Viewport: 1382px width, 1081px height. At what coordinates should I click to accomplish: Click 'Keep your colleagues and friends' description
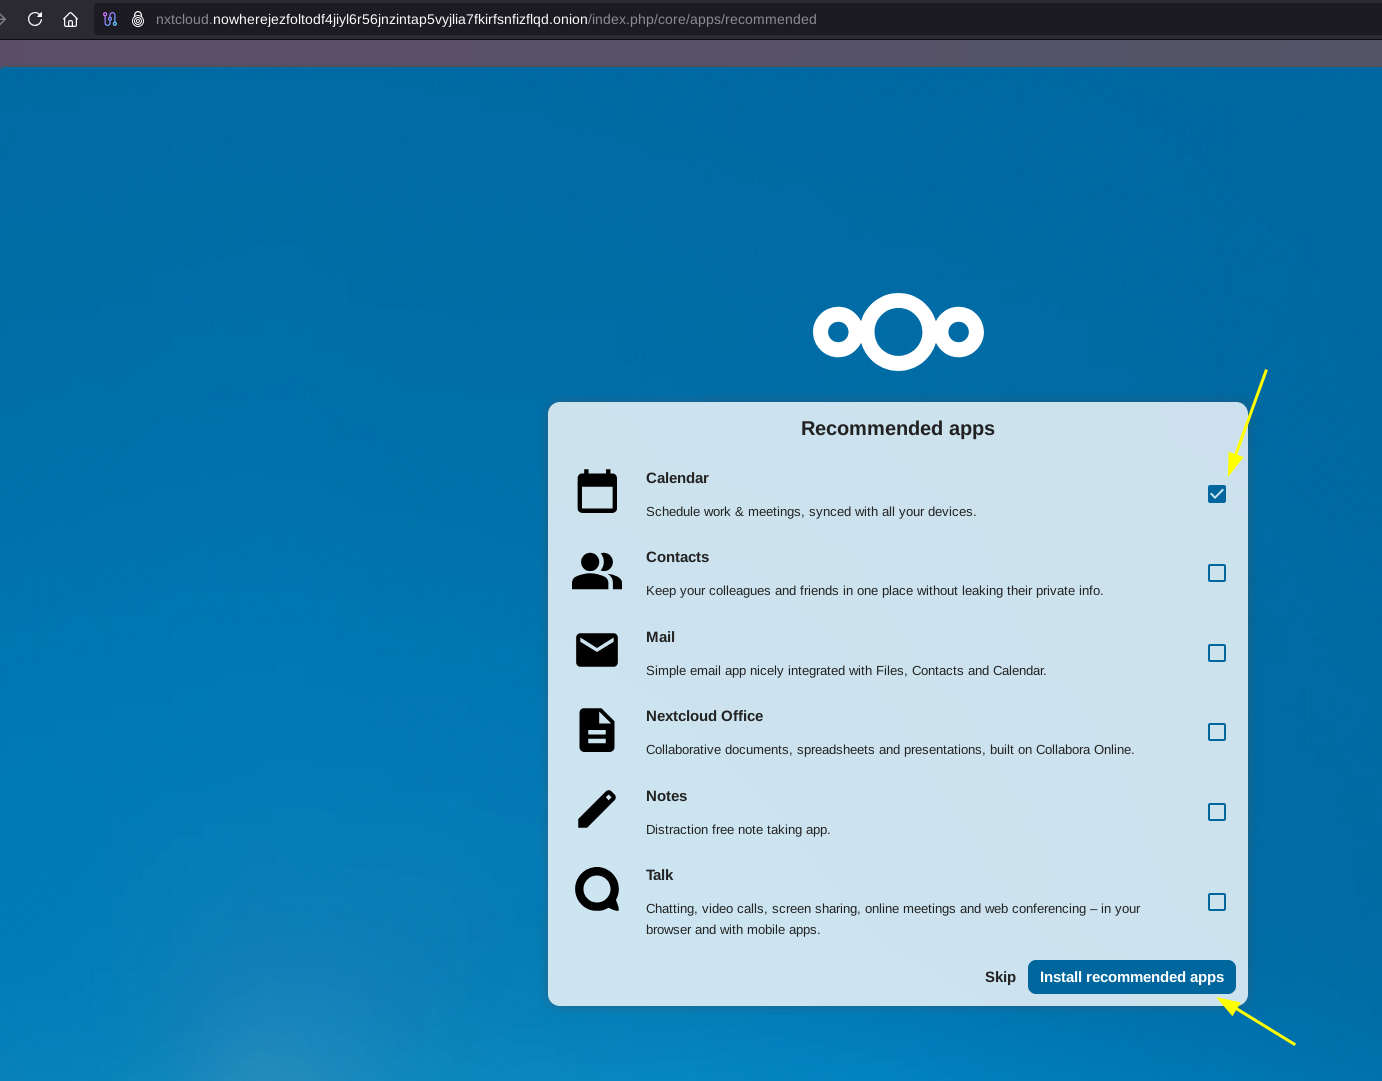875,590
